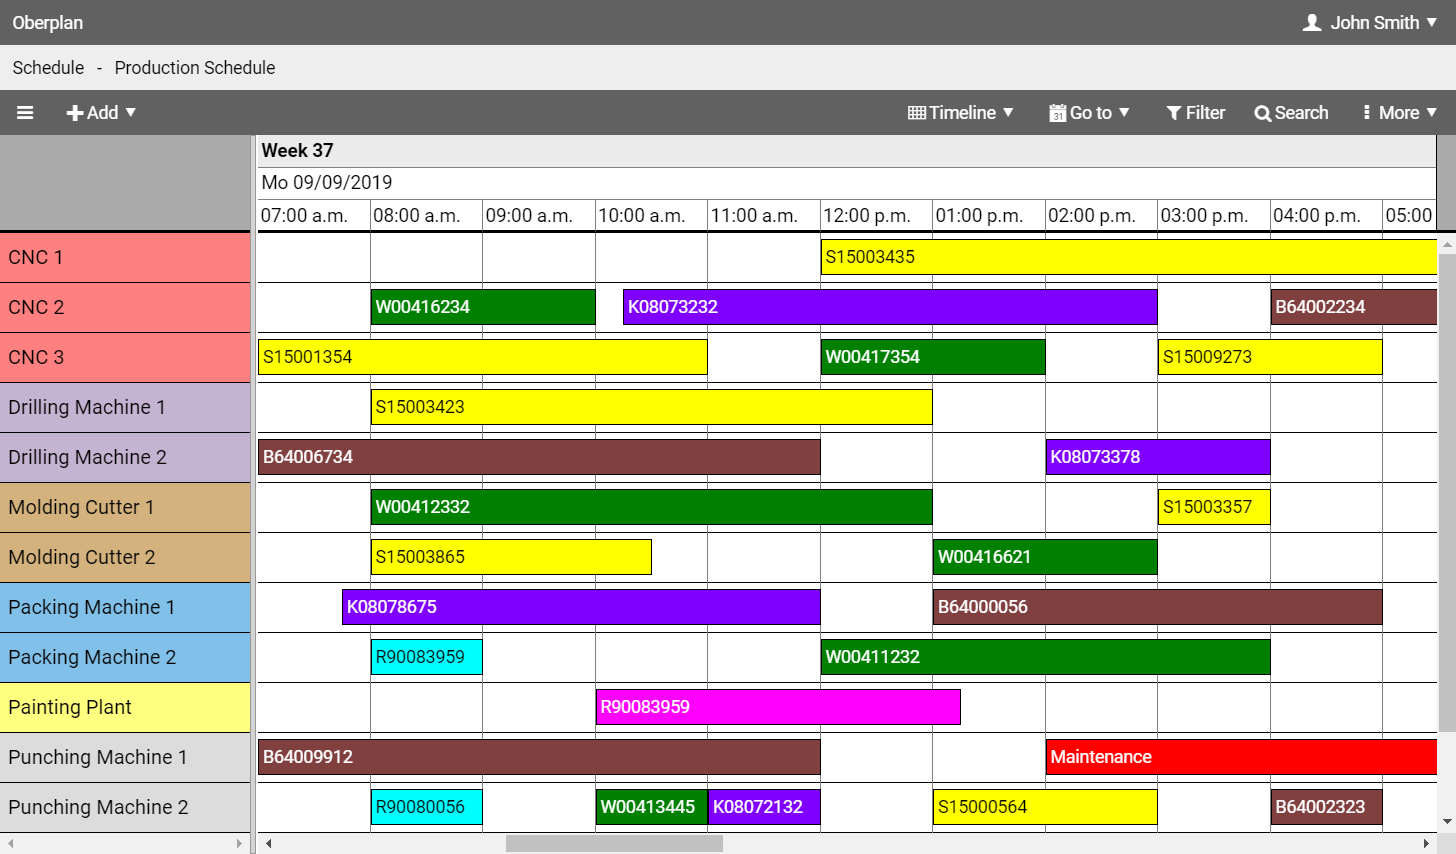Viewport: 1456px width, 854px height.
Task: Select brown task B64000056
Action: 1158,607
